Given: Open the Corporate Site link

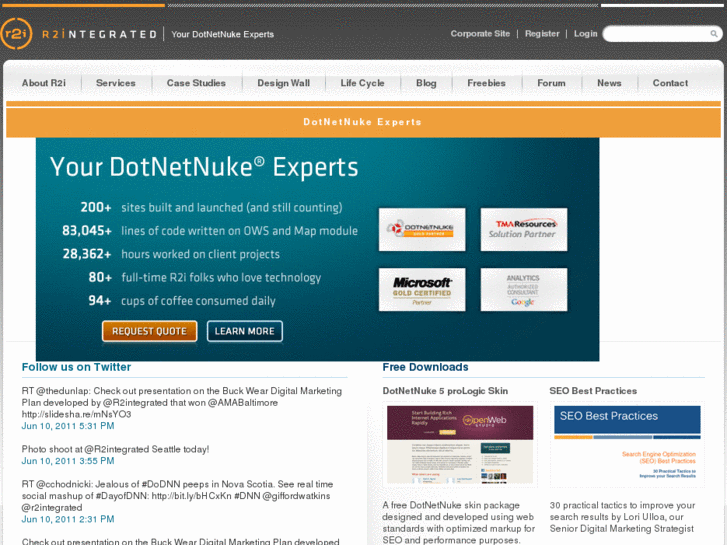Looking at the screenshot, I should (480, 34).
